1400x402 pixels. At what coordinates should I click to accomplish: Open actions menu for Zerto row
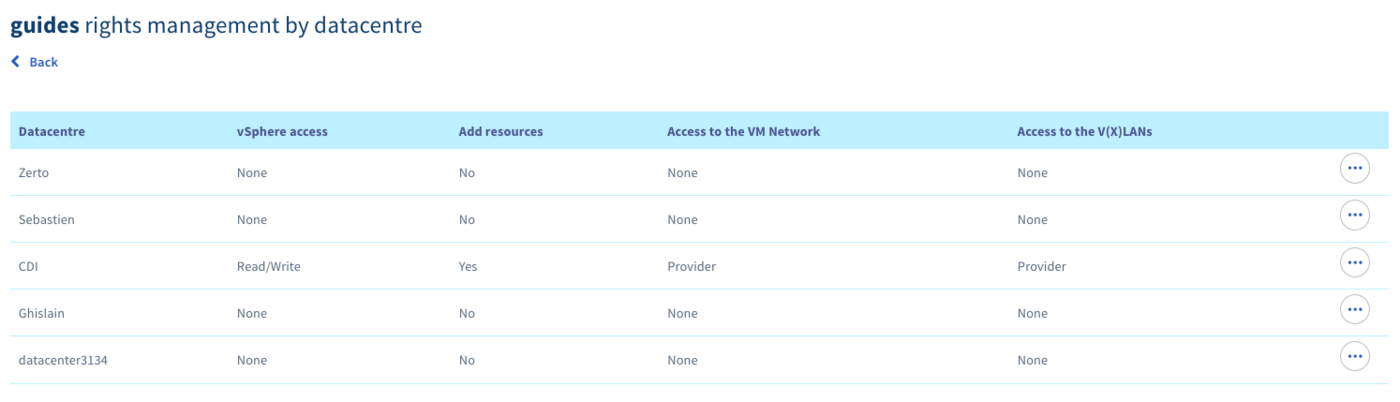1354,169
